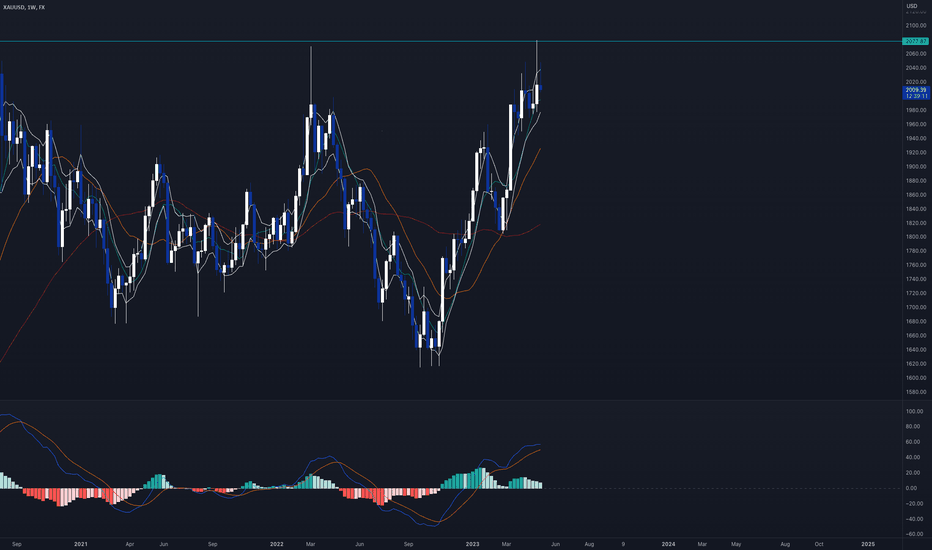Click the 2021 label on time axis
The image size is (932, 550).
(x=81, y=544)
